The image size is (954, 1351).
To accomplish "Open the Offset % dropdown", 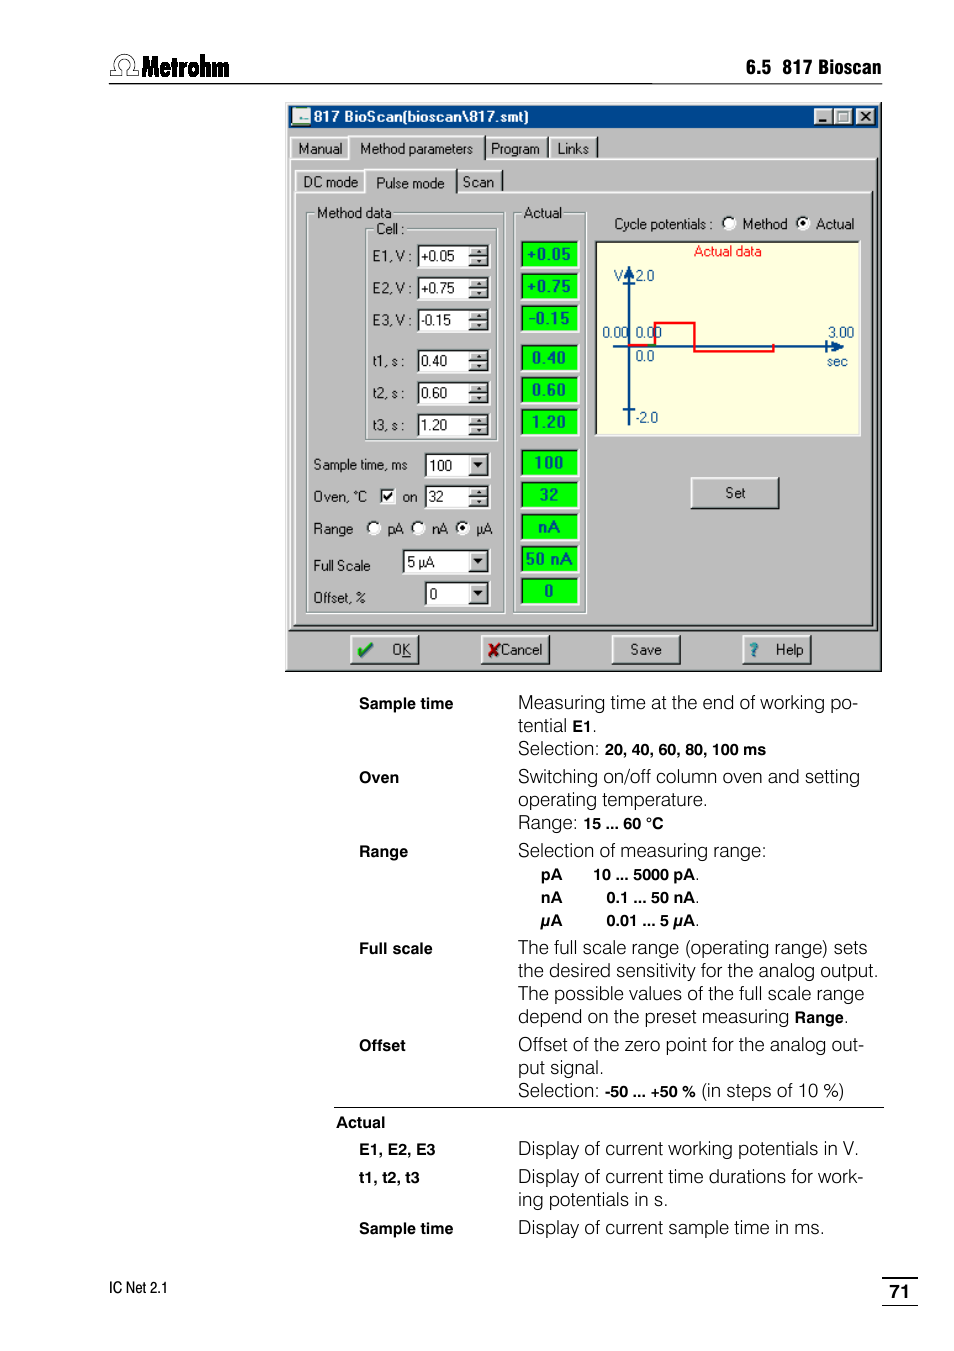I will point(479,594).
